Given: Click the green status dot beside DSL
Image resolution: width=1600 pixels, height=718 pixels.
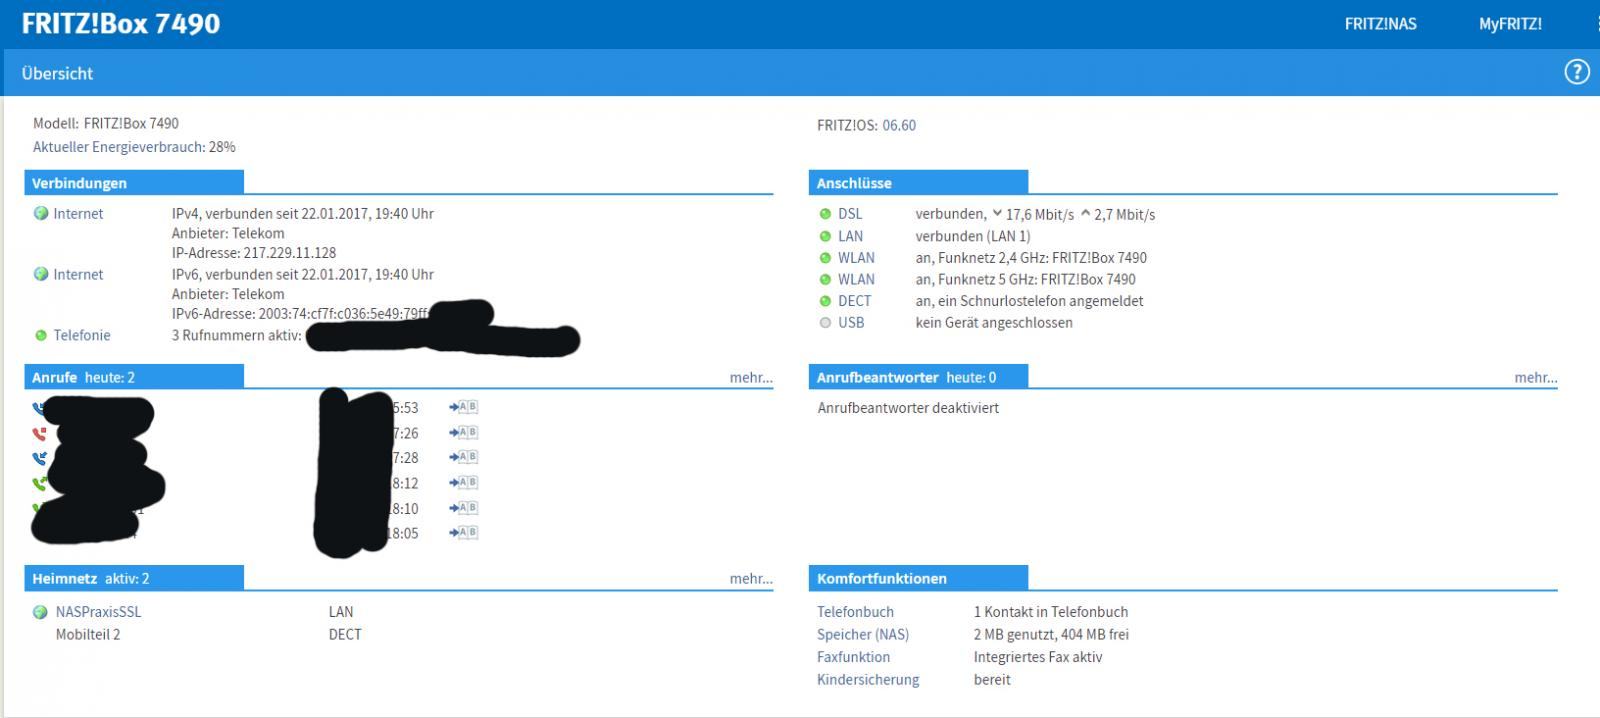Looking at the screenshot, I should tap(825, 214).
